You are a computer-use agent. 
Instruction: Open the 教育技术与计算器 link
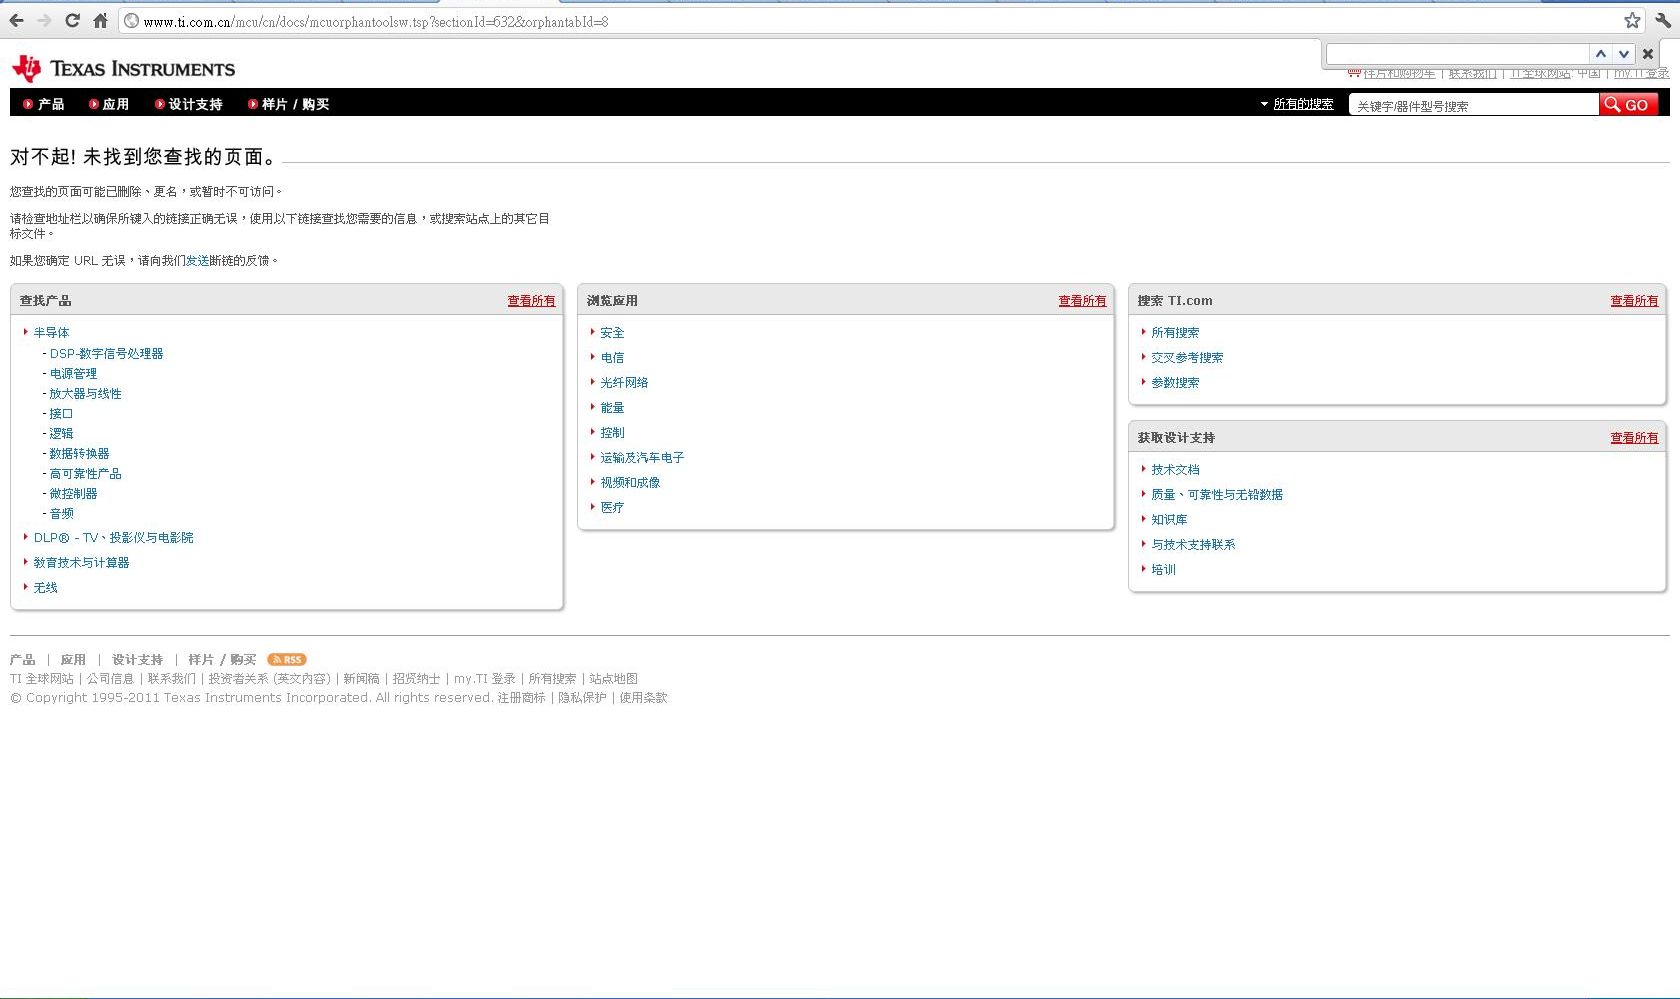(81, 563)
